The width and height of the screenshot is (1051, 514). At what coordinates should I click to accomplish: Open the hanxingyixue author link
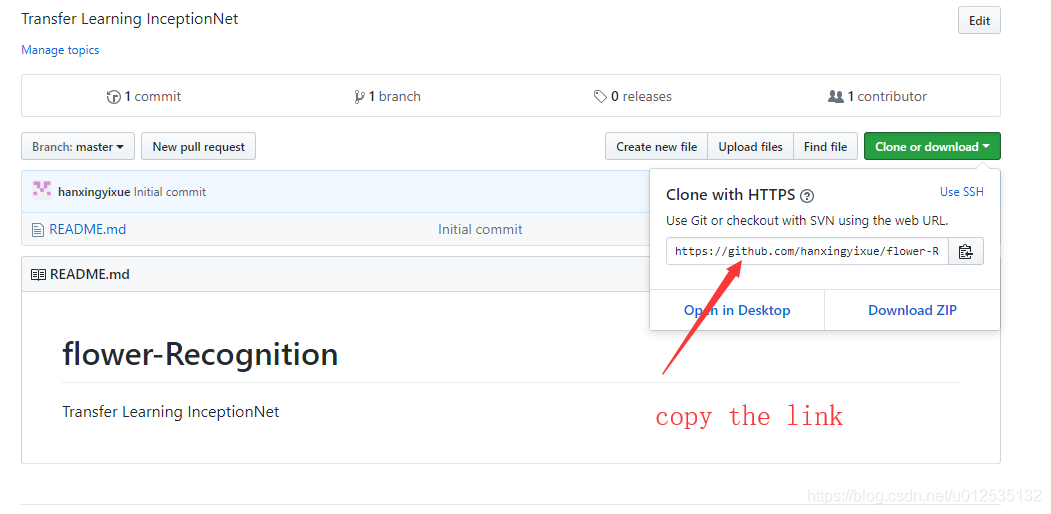[95, 192]
